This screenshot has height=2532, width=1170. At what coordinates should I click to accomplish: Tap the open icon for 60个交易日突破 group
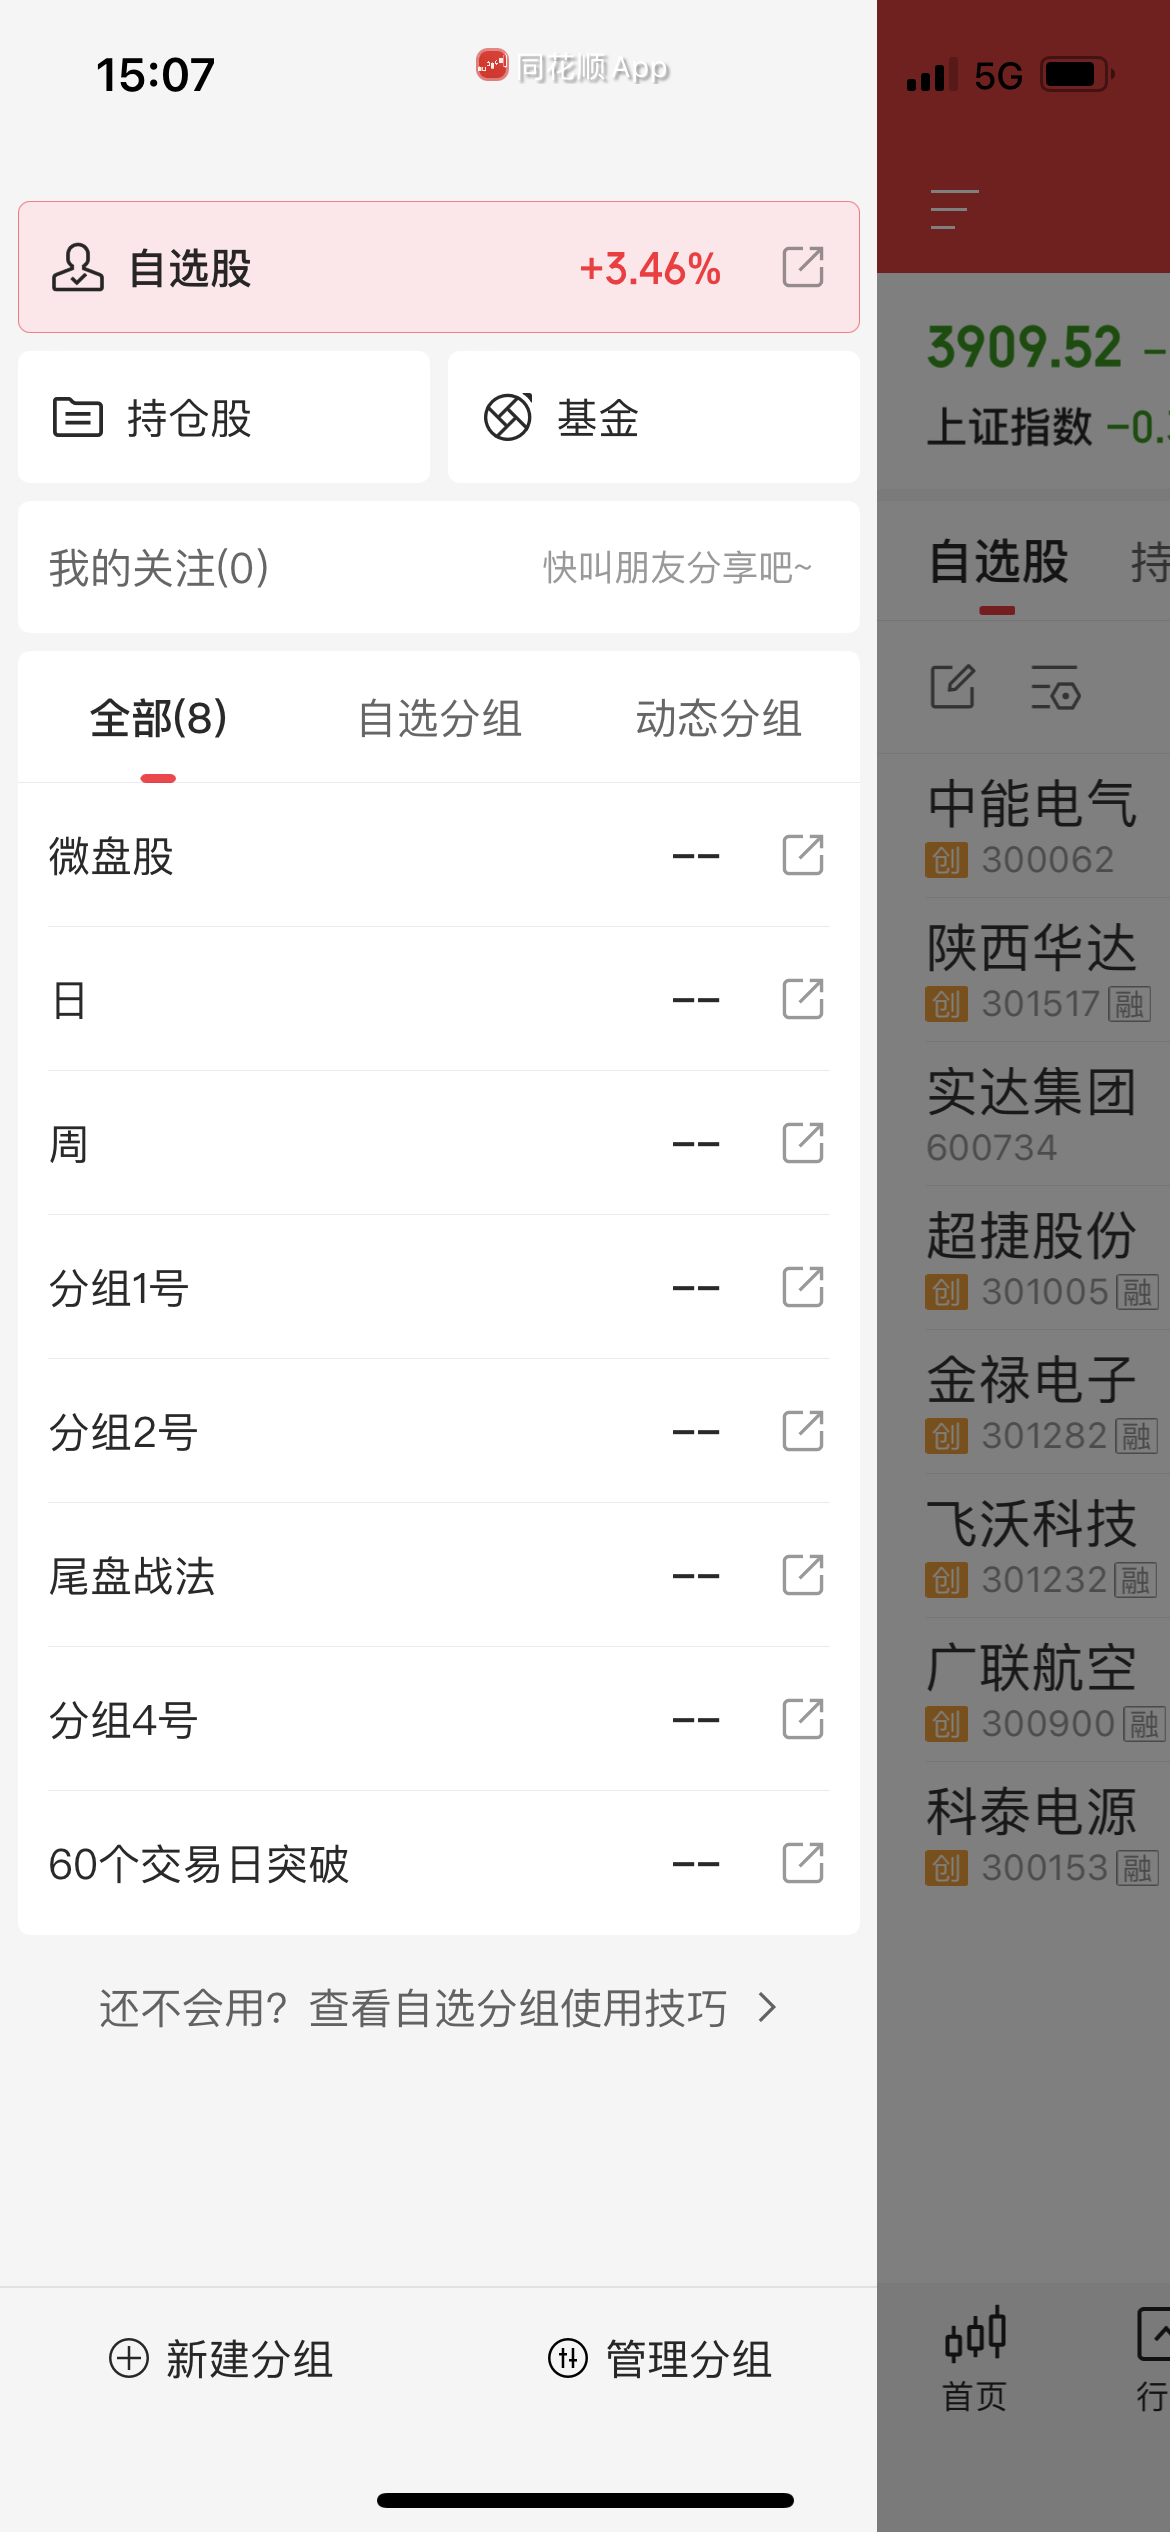click(802, 1863)
